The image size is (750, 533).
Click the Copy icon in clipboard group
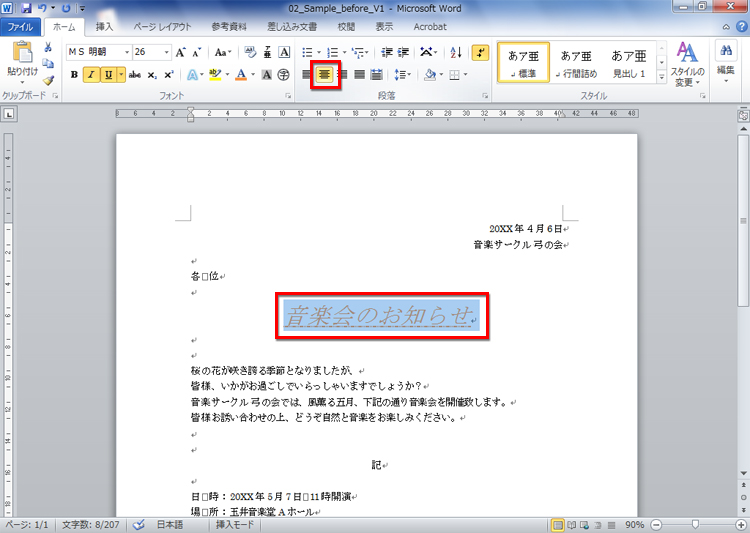(x=48, y=64)
